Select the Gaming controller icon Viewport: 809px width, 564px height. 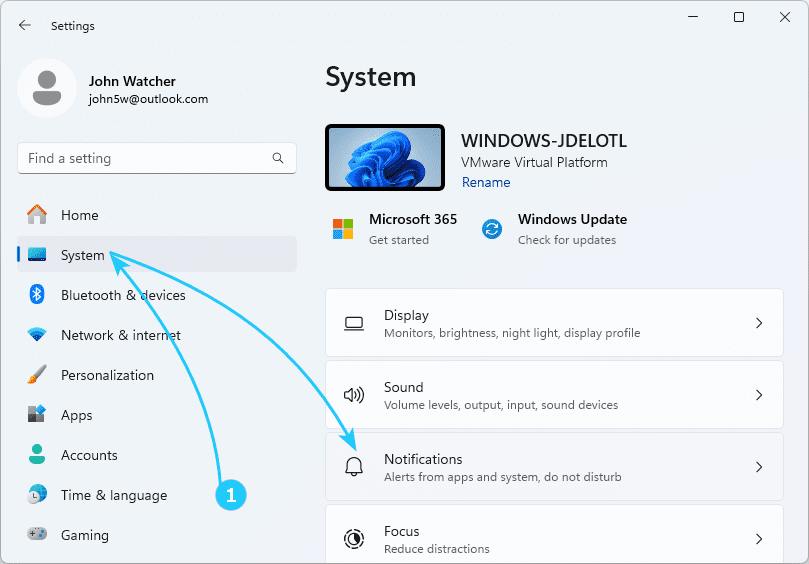tap(37, 535)
